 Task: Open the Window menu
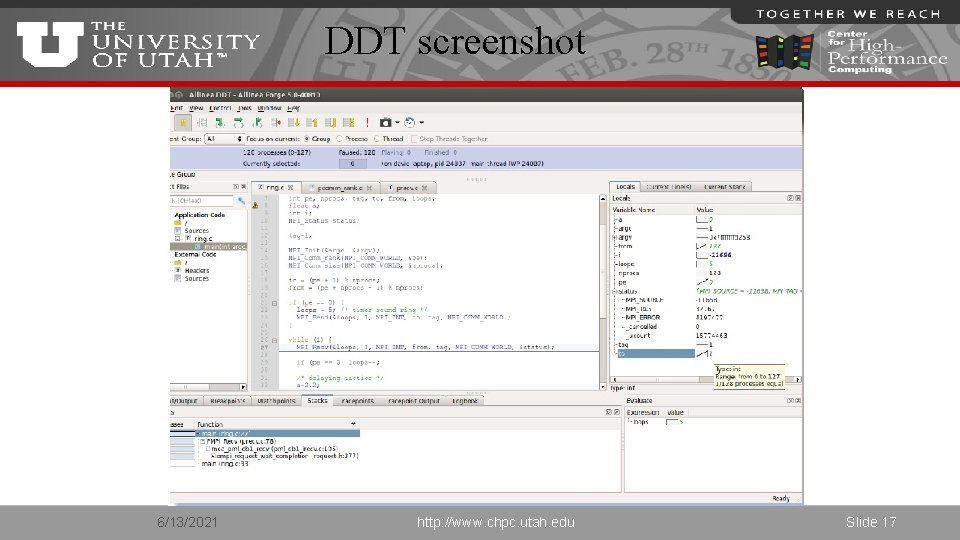(269, 108)
